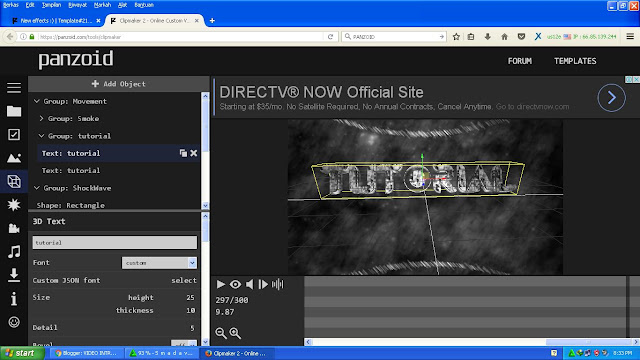The image size is (640, 360).
Task: Zoom out the timeline
Action: tap(221, 333)
